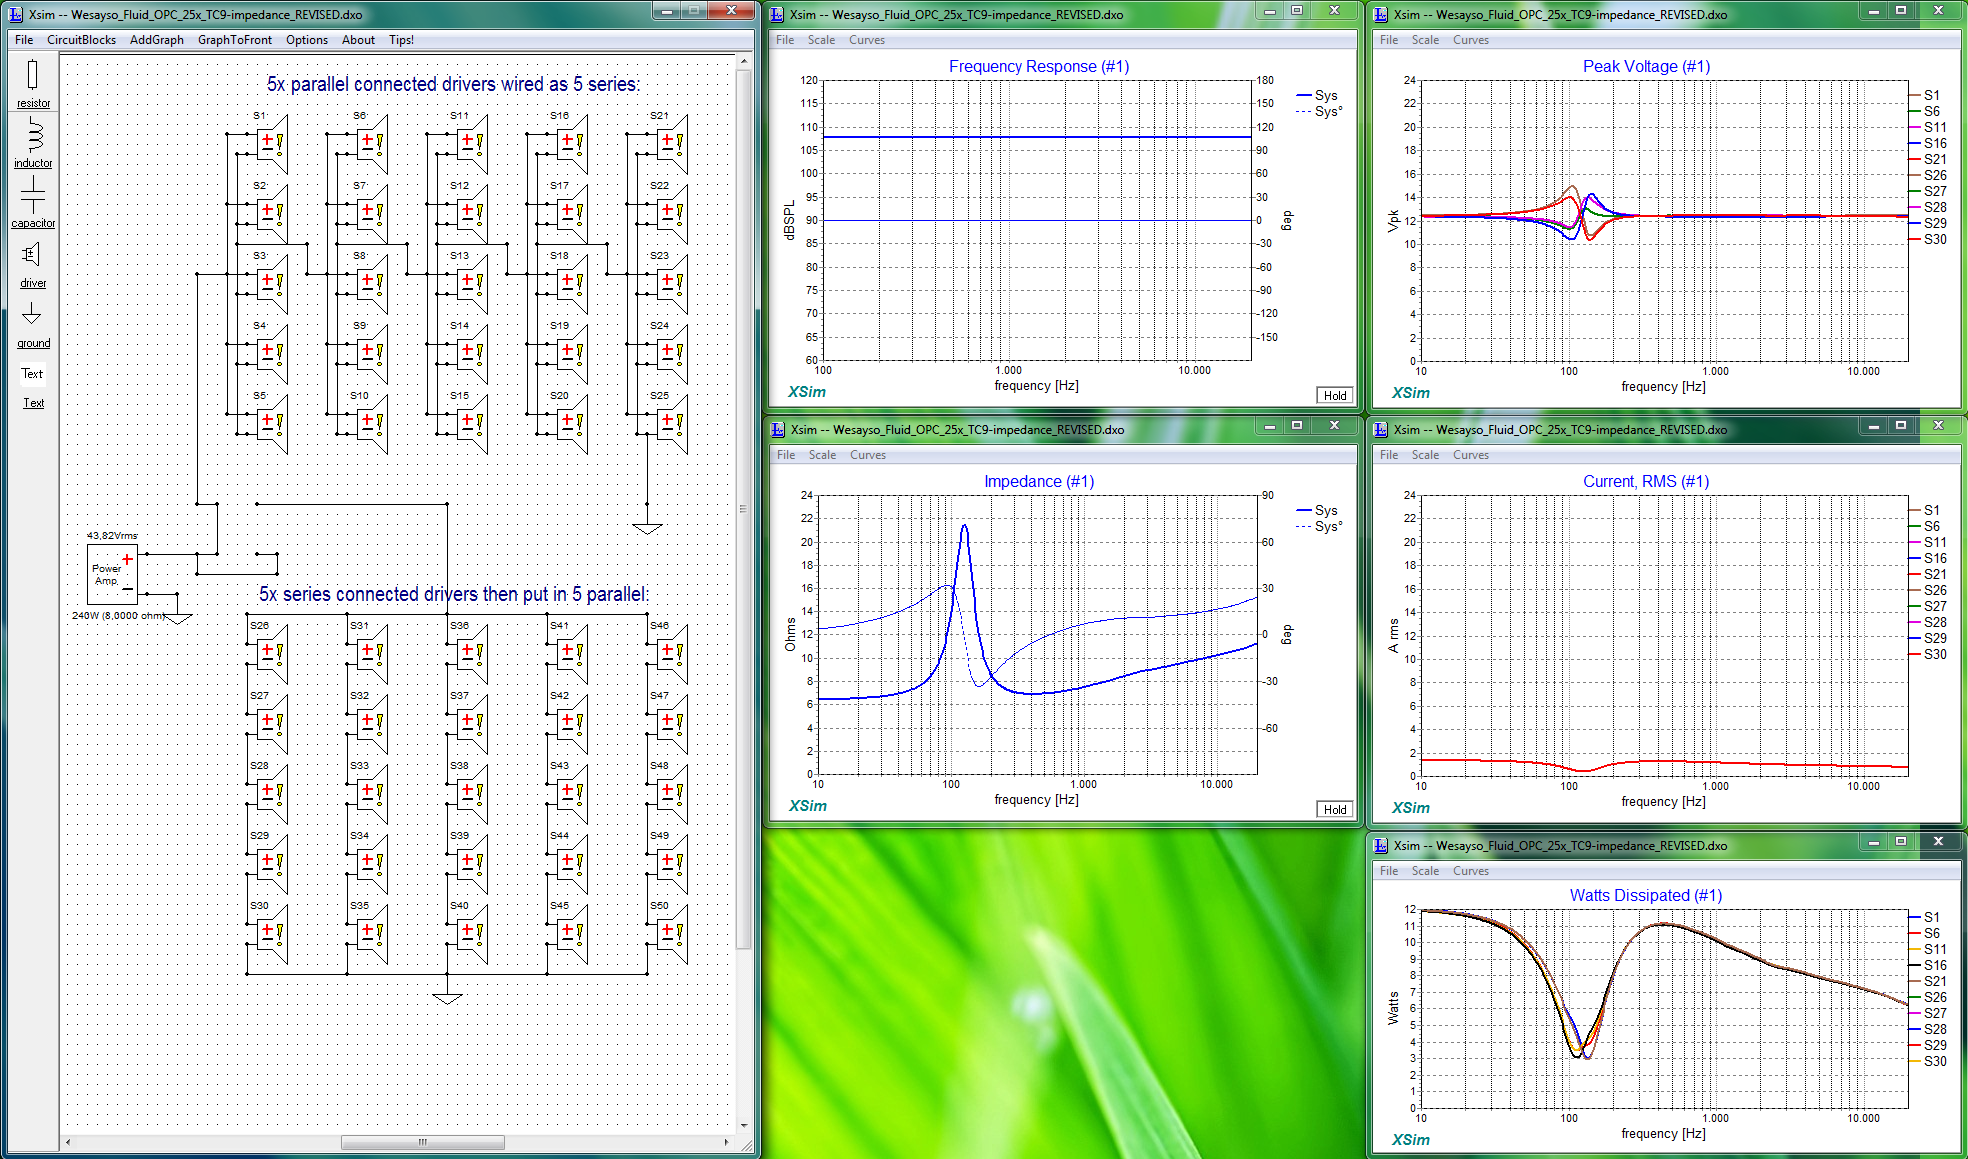The height and width of the screenshot is (1159, 1968).
Task: Select driver S38 speaker symbol
Action: tap(472, 794)
